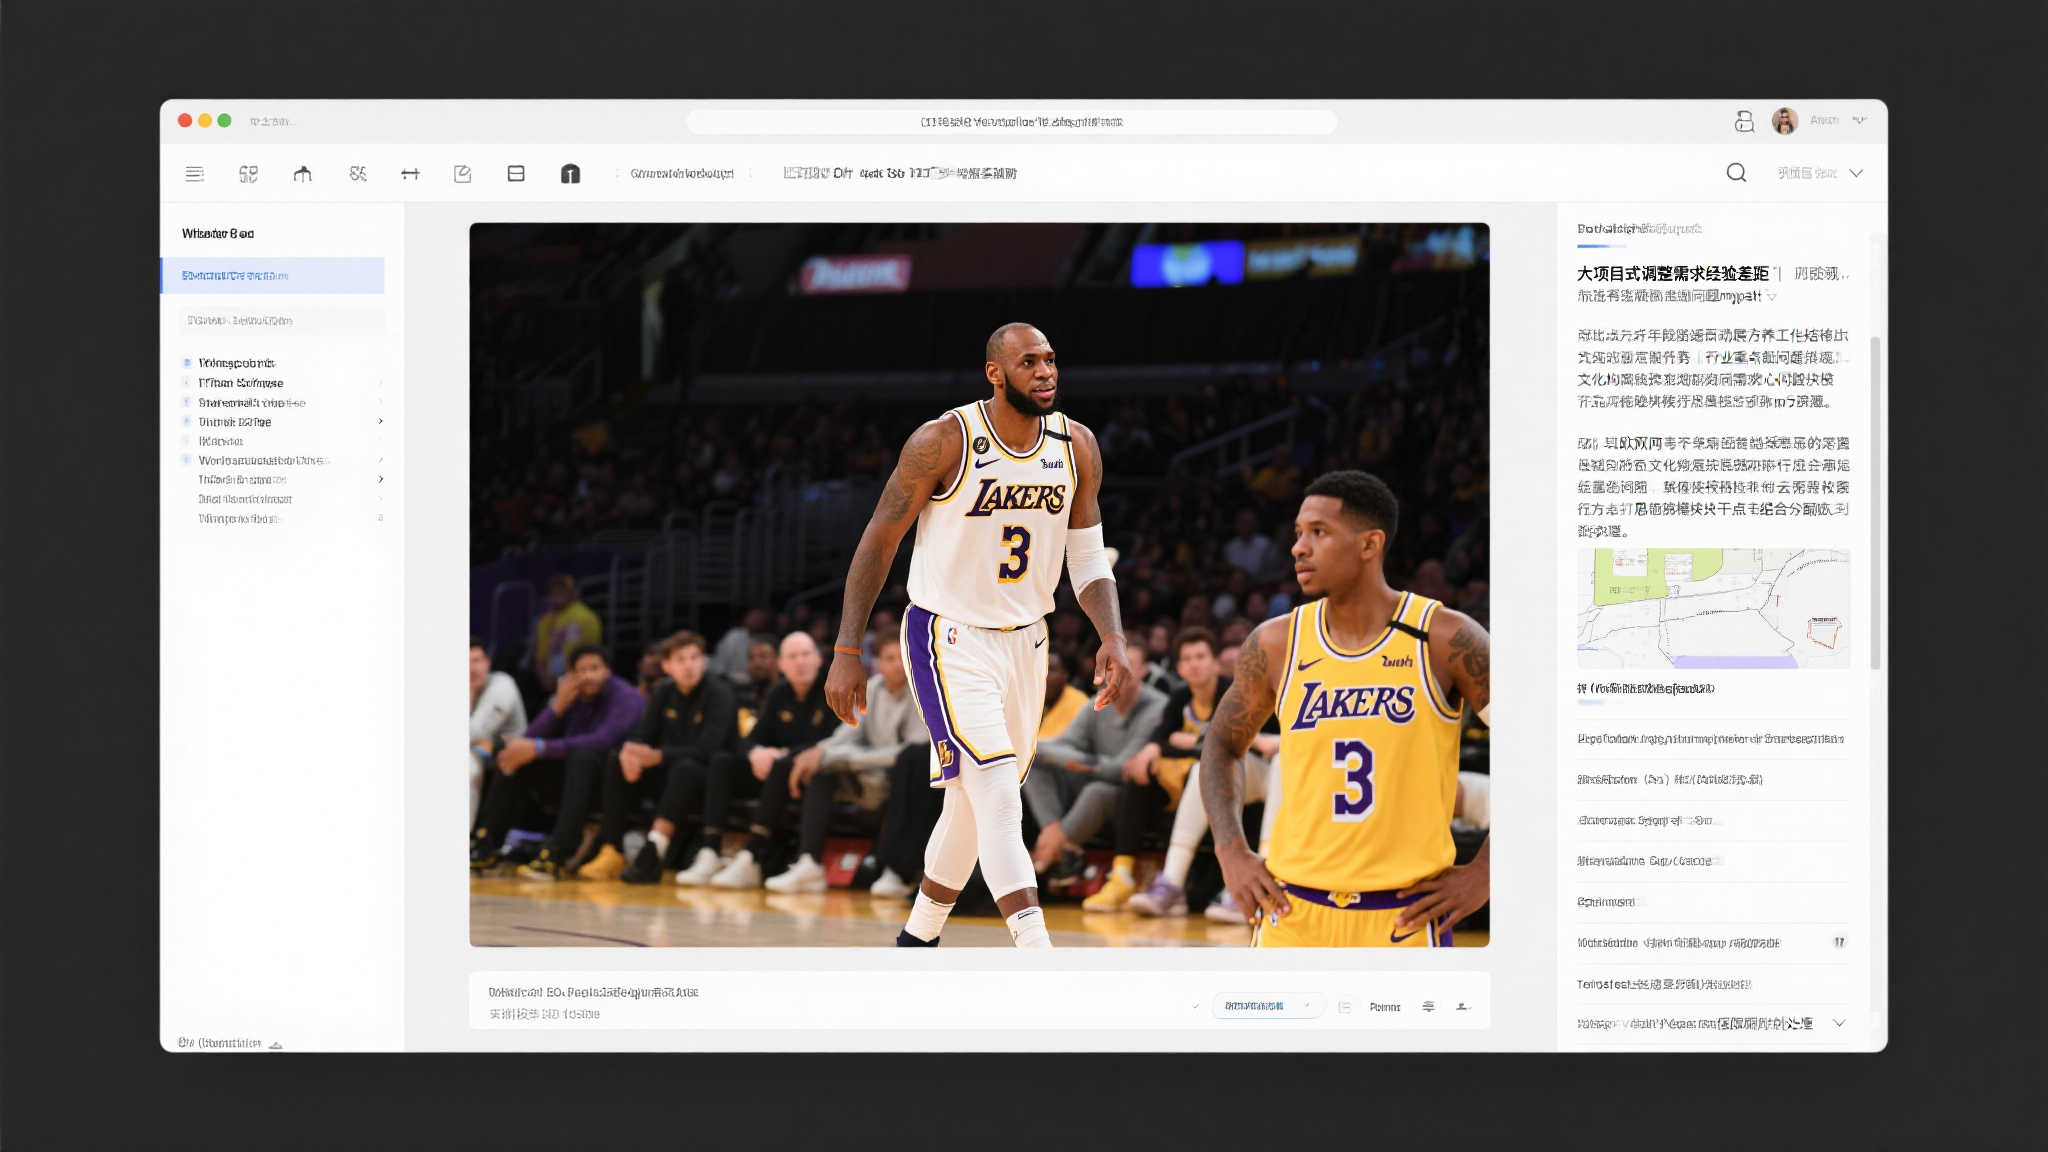Open search with the magnifier icon
2048x1152 pixels.
[1736, 173]
